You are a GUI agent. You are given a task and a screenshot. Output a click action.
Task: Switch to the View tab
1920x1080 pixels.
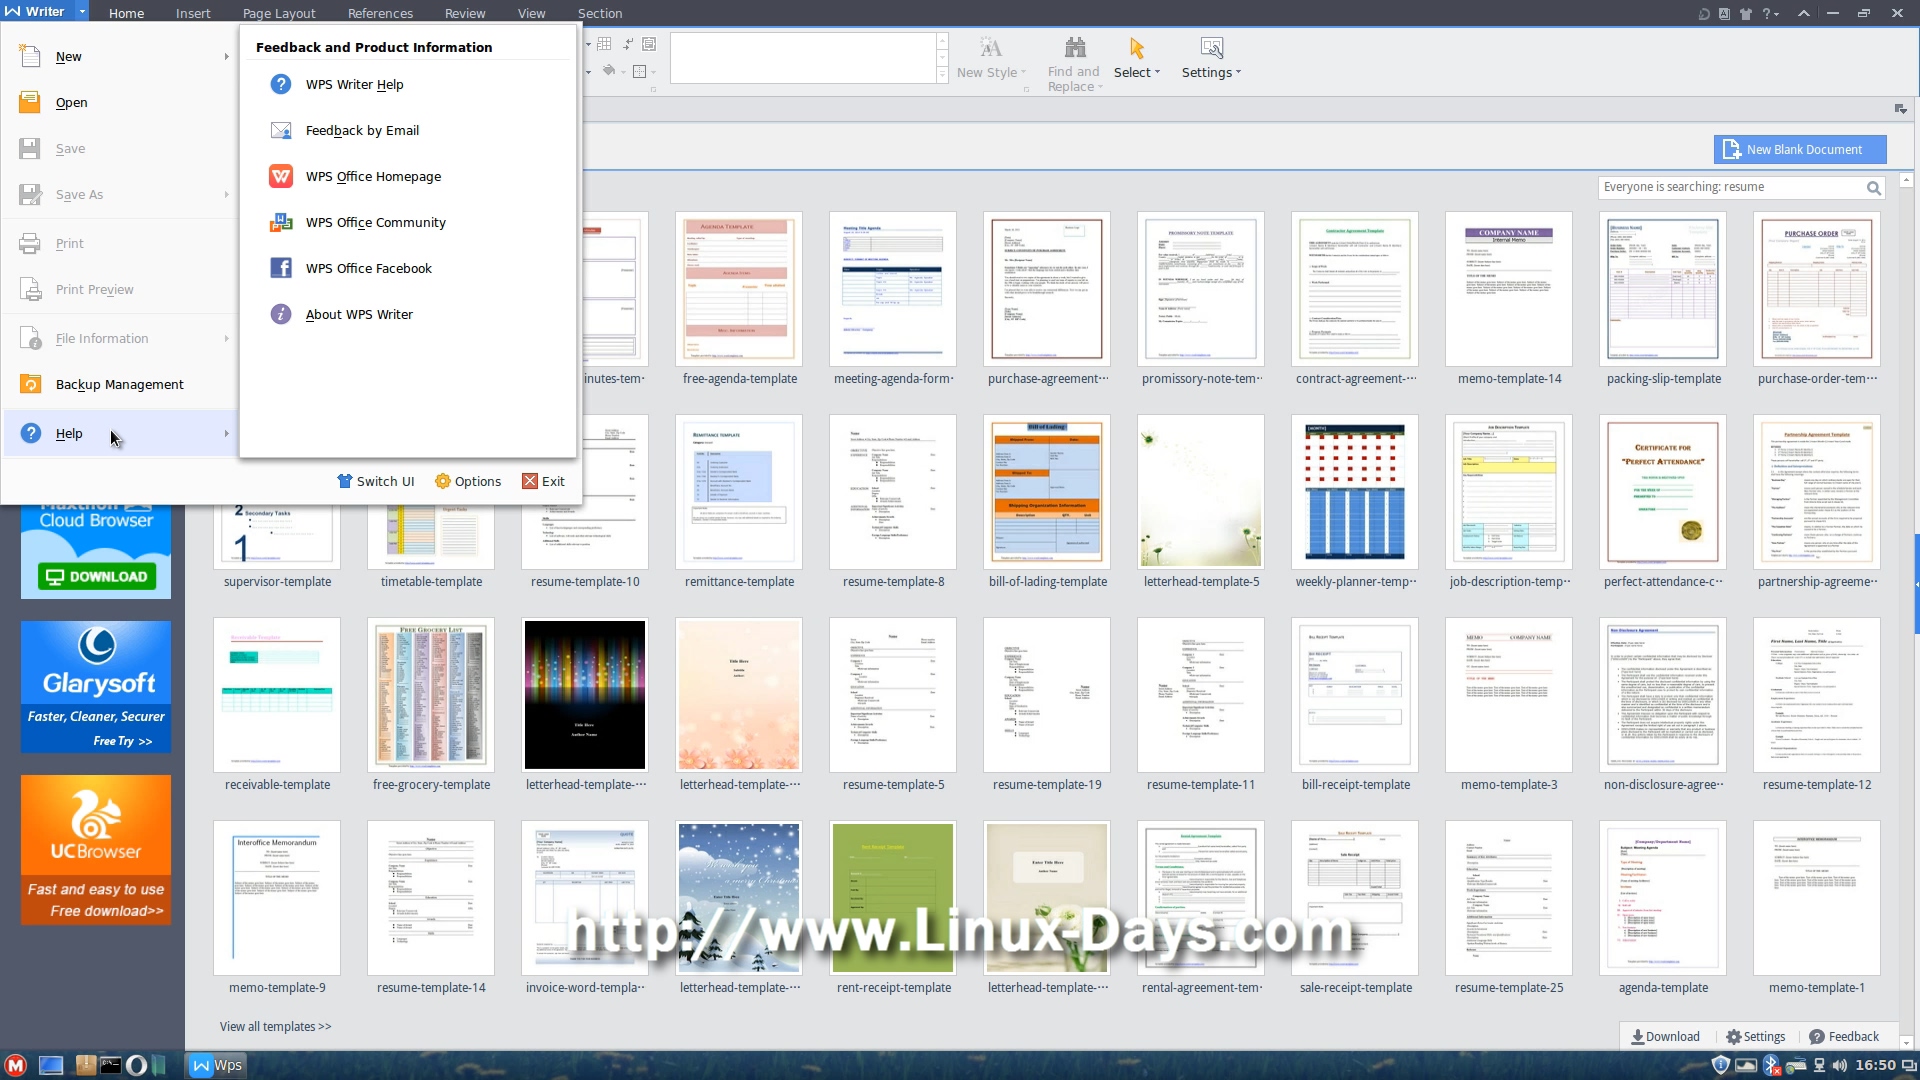pyautogui.click(x=532, y=13)
